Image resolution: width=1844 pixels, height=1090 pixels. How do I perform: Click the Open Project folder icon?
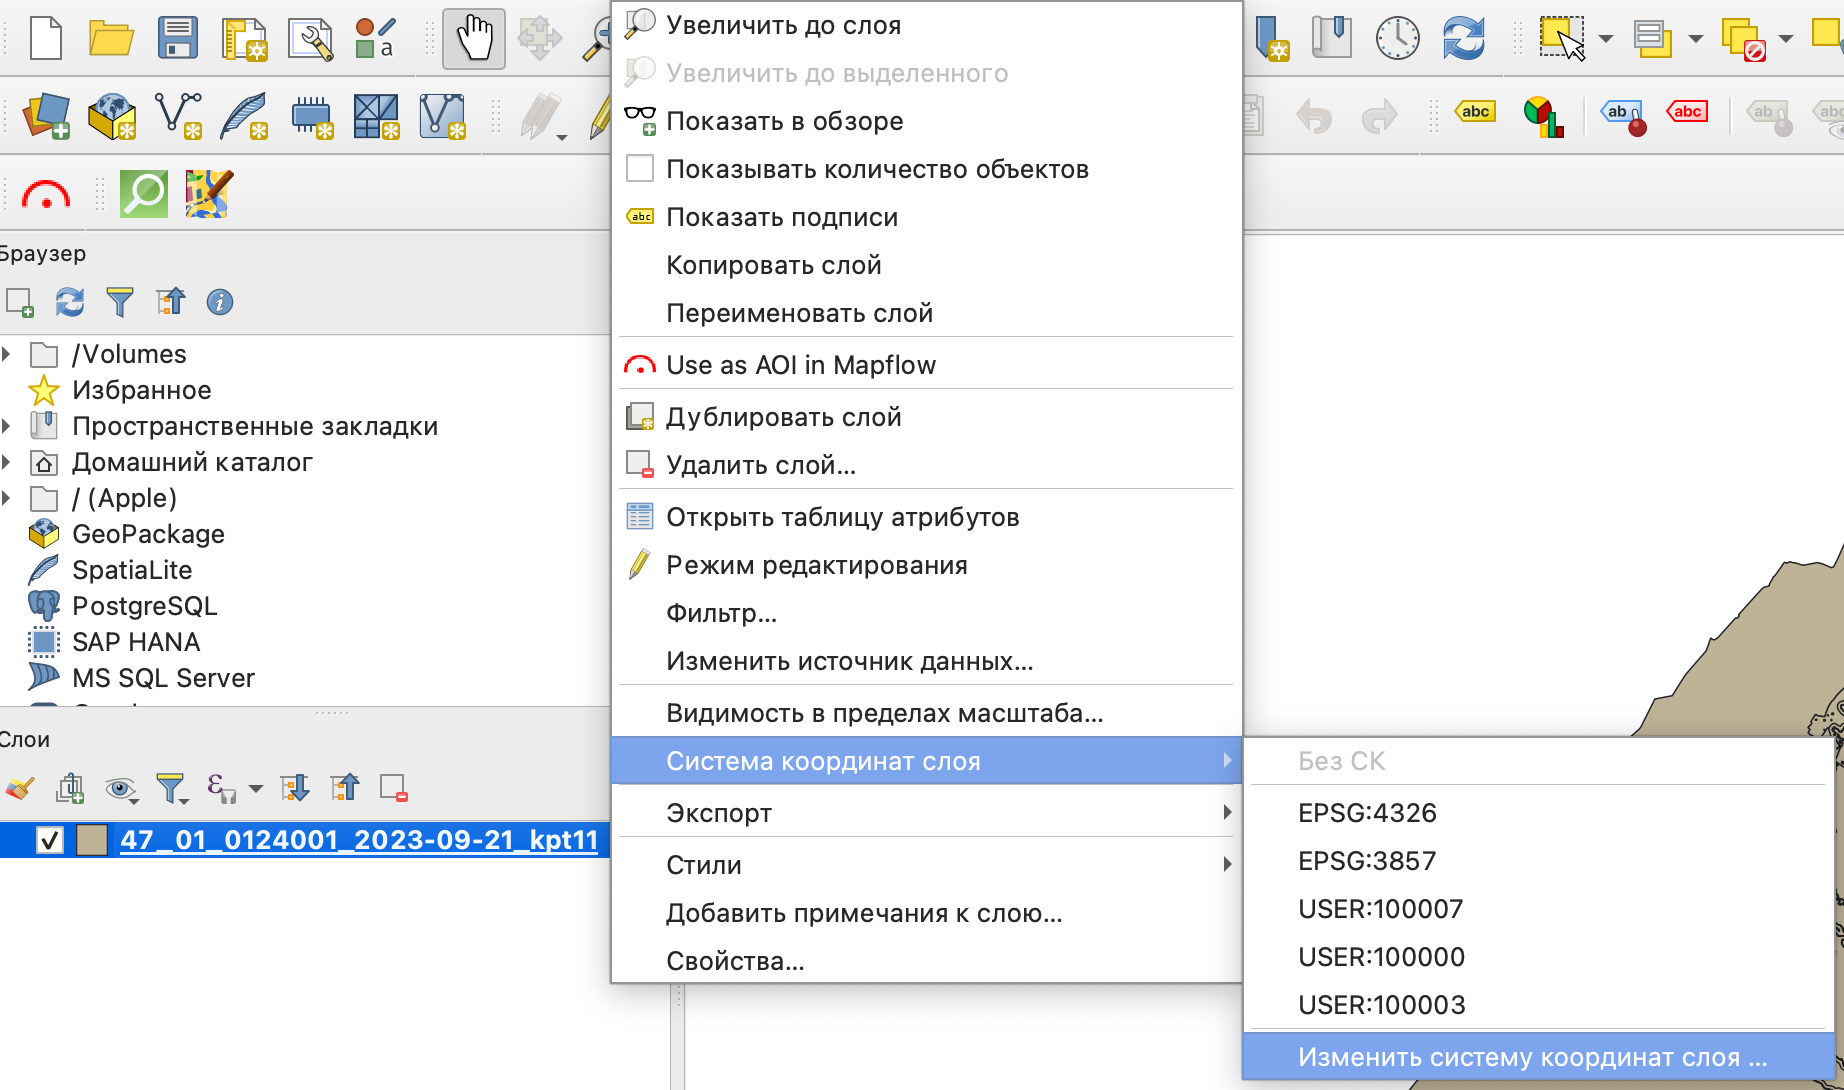tap(111, 39)
